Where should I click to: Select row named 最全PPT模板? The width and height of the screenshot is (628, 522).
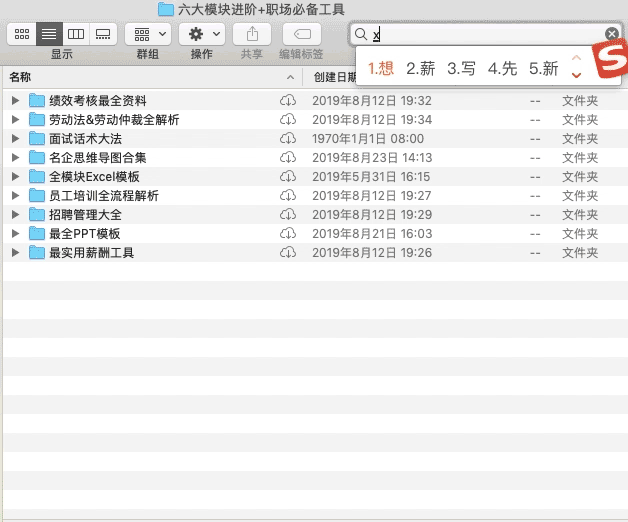point(316,234)
